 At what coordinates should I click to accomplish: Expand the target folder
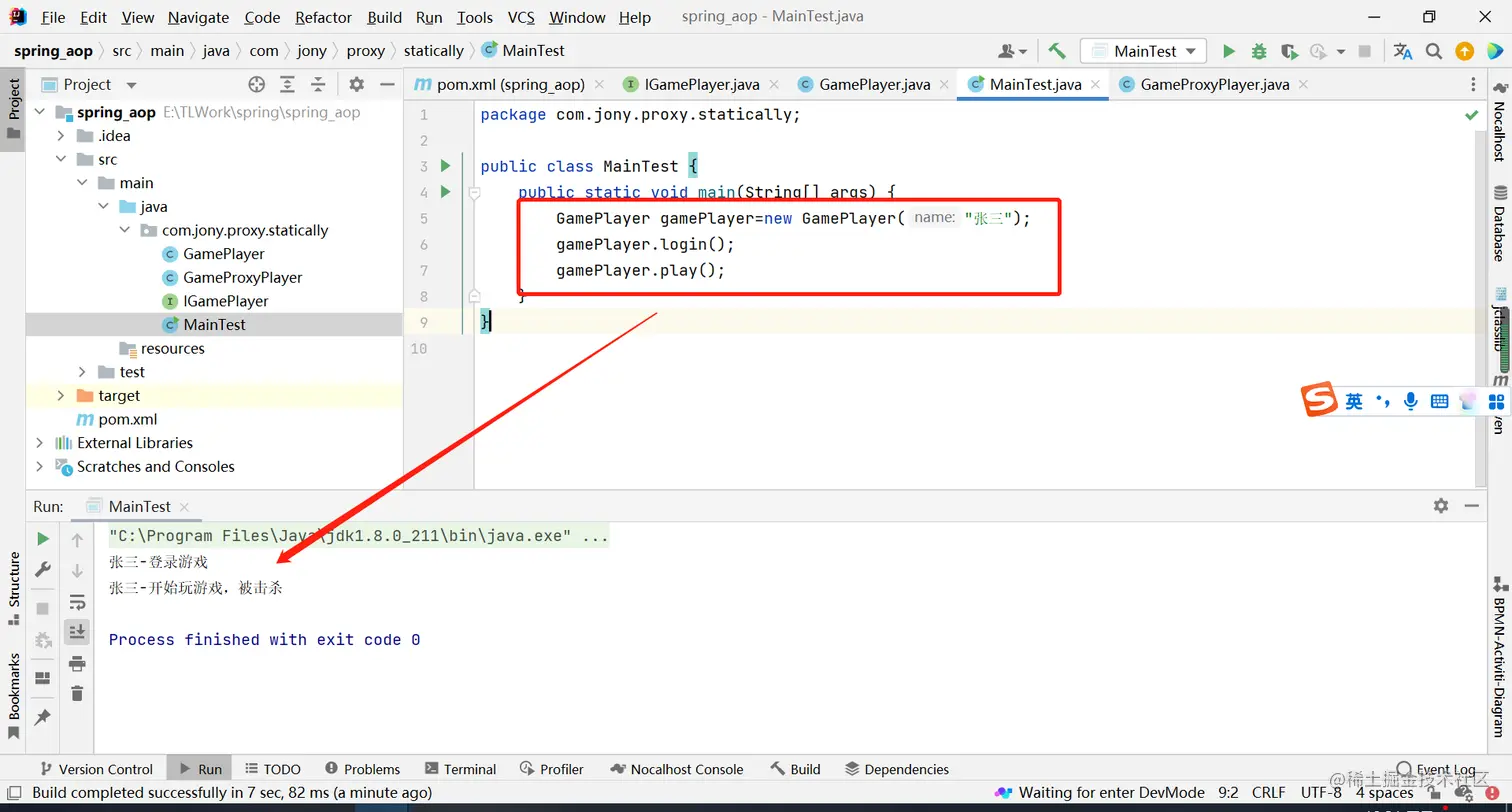[61, 396]
